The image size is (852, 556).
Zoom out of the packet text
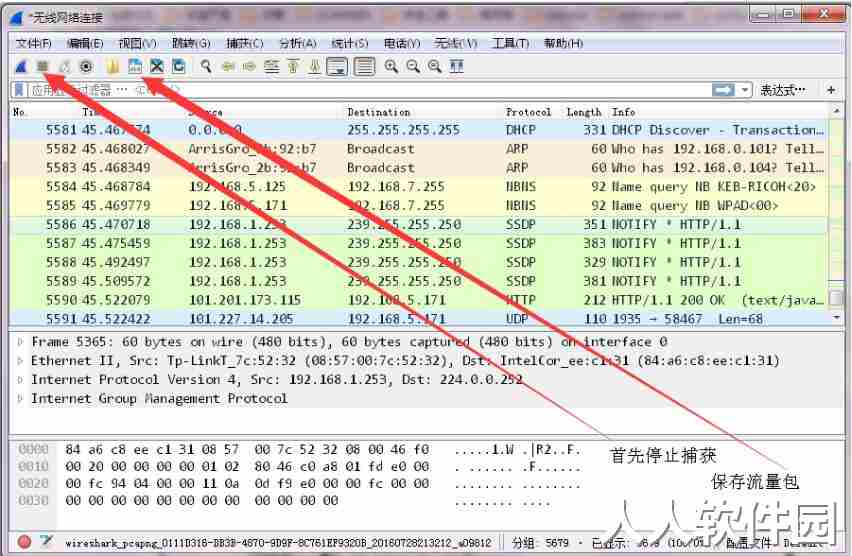413,67
